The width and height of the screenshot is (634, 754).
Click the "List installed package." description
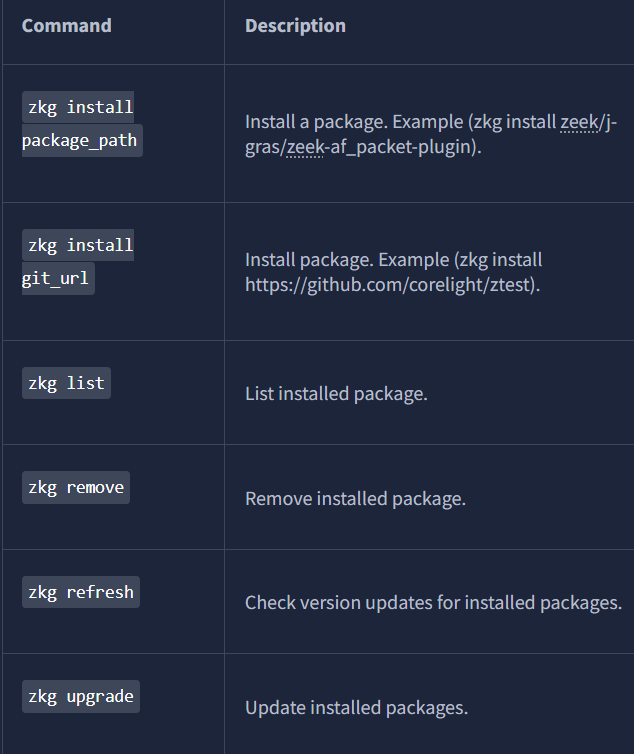tap(336, 394)
